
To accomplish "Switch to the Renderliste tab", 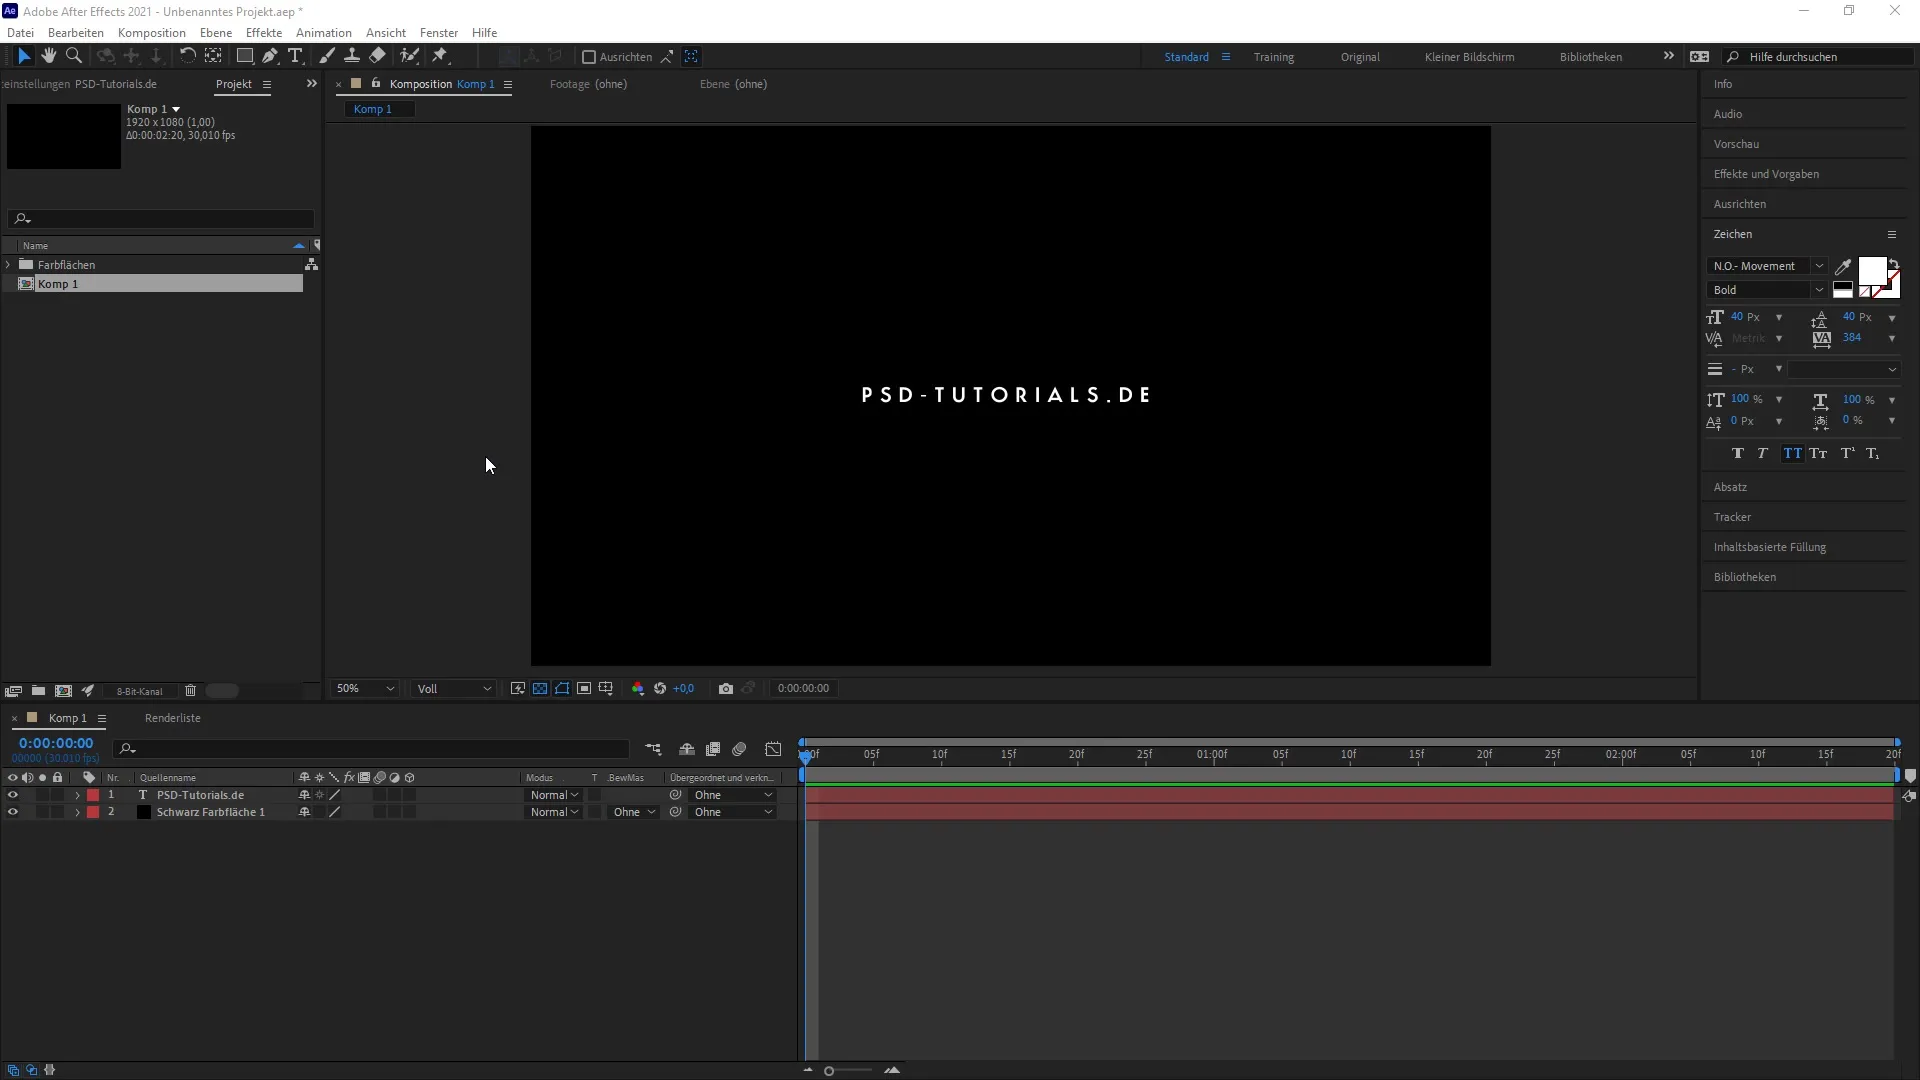I will (172, 718).
